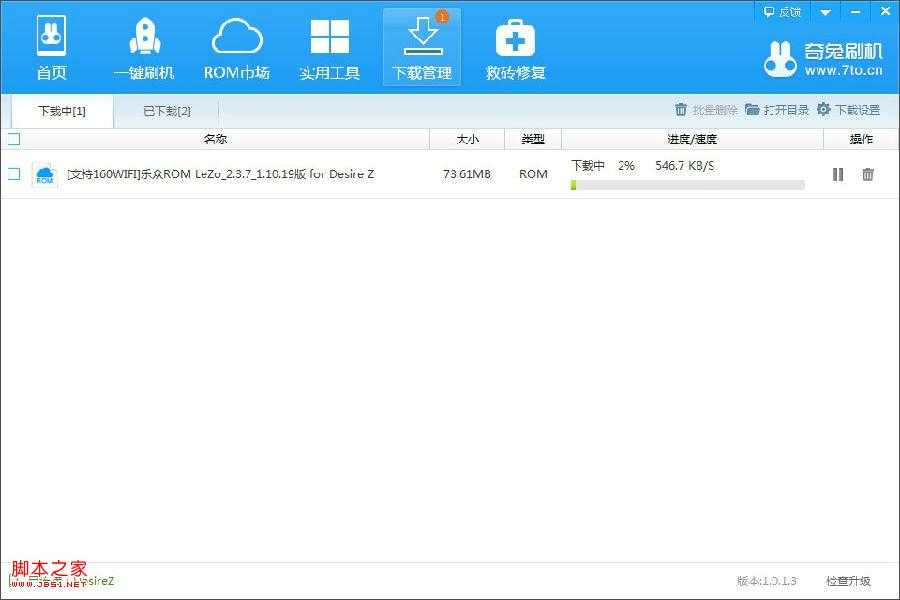
Task: Click the 检查升级 link
Action: pyautogui.click(x=848, y=581)
